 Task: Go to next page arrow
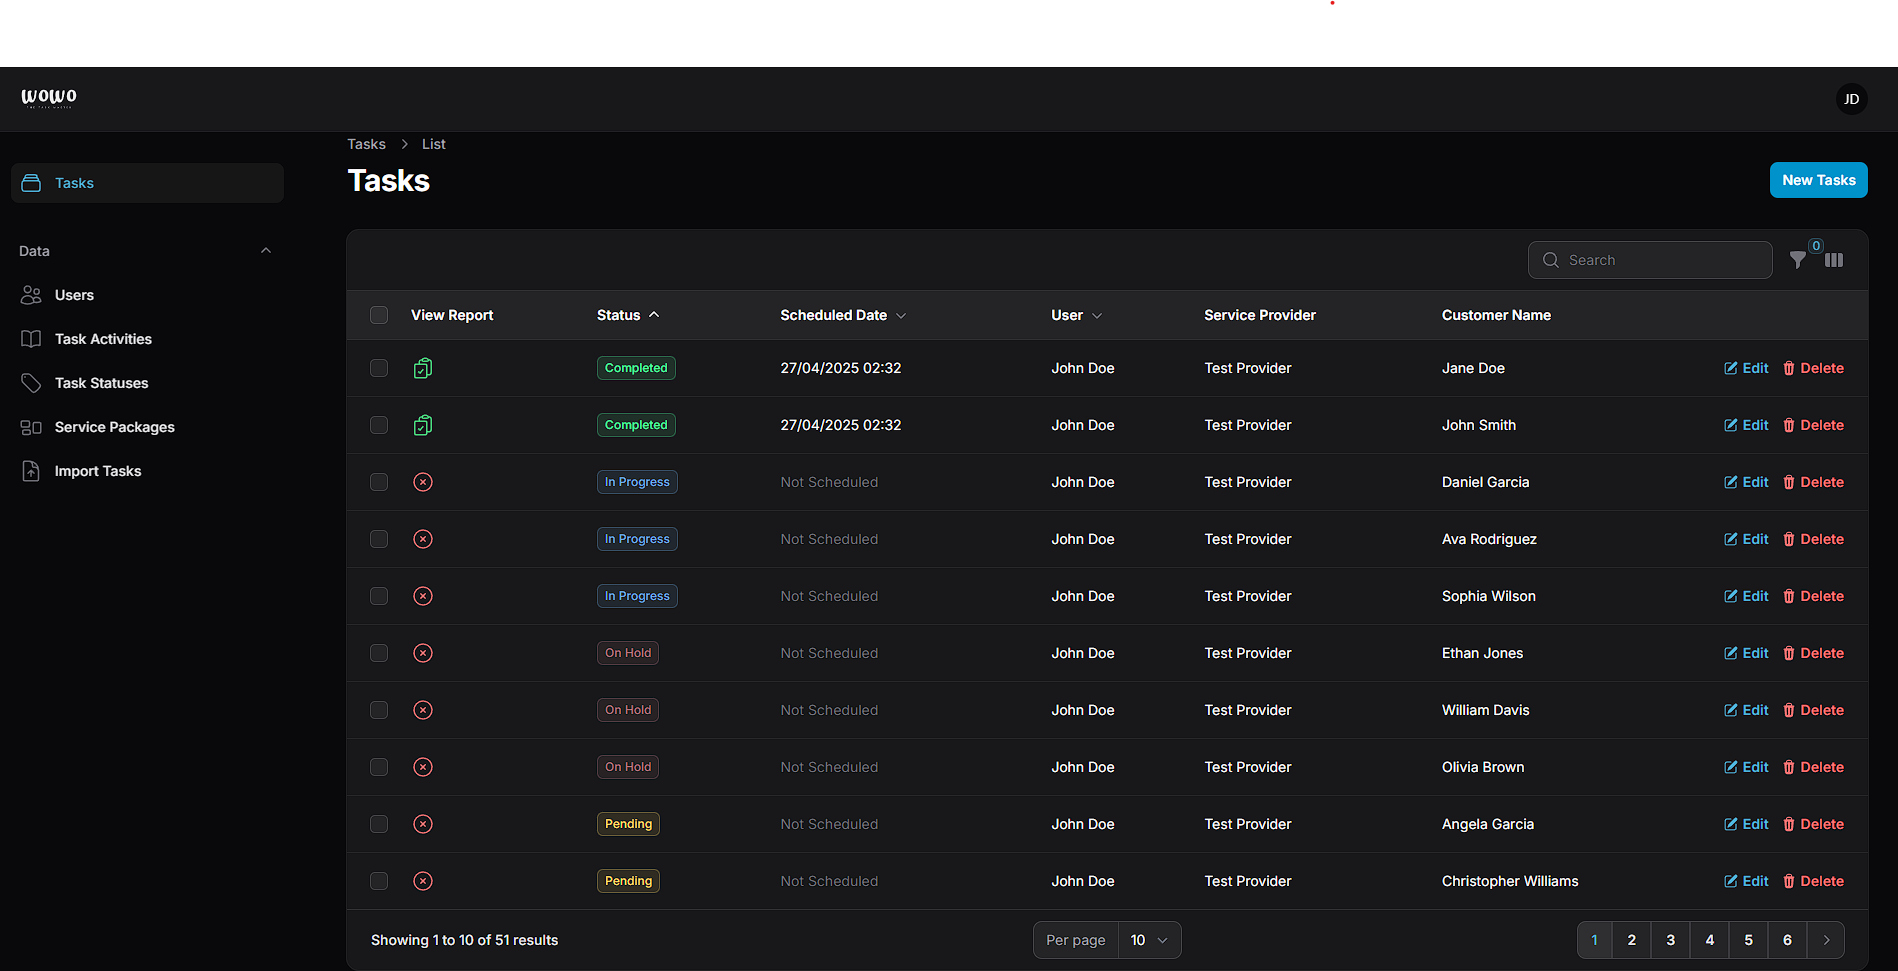1826,940
